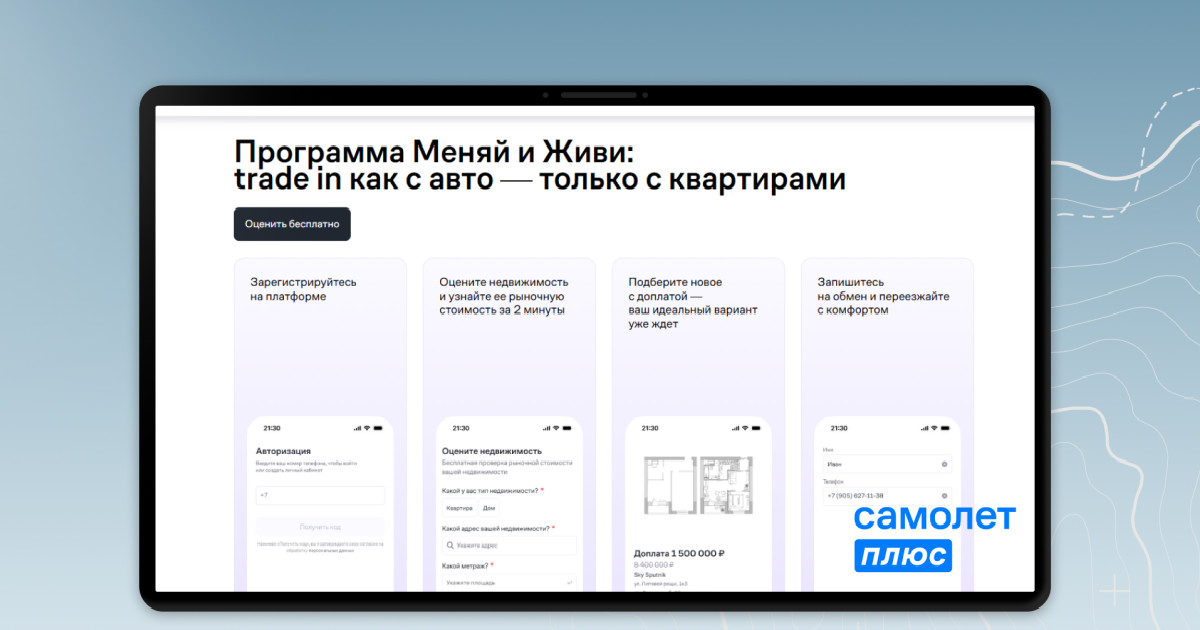Click the clear icon in the Телефон field
Image resolution: width=1200 pixels, height=630 pixels.
click(x=944, y=496)
